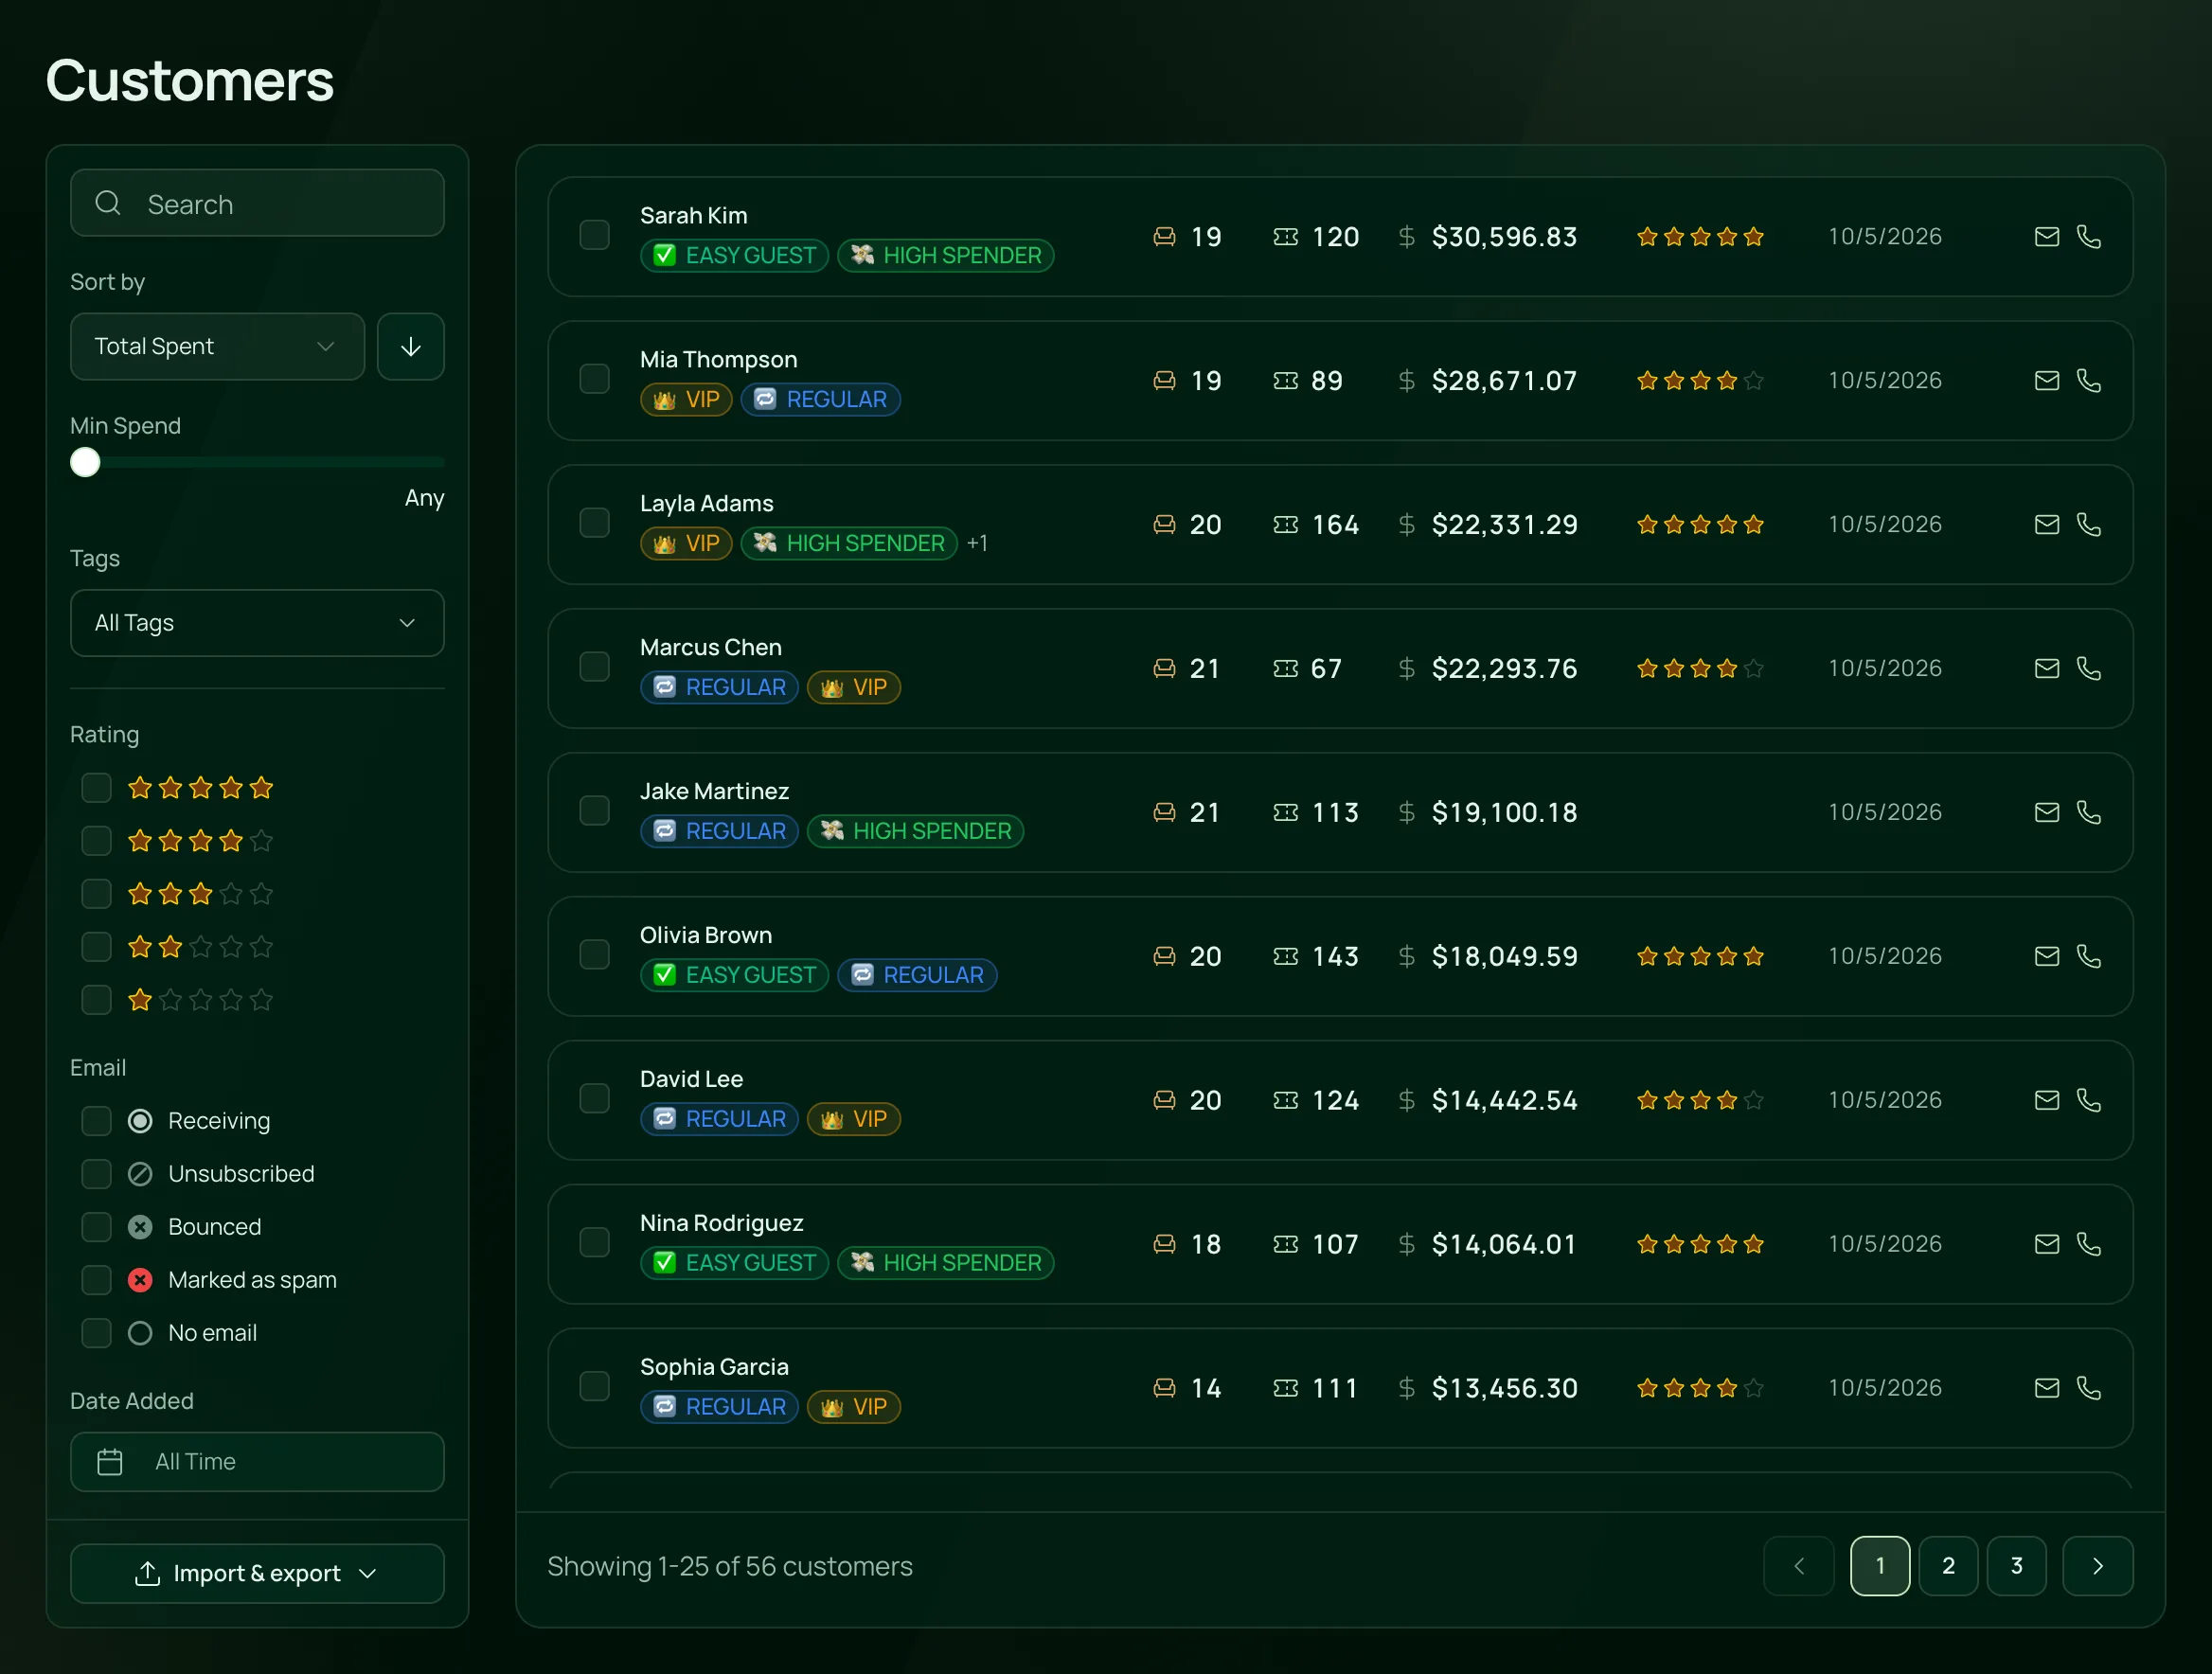Viewport: 2212px width, 1674px height.
Task: Call Layla Adams using phone icon
Action: [x=2088, y=525]
